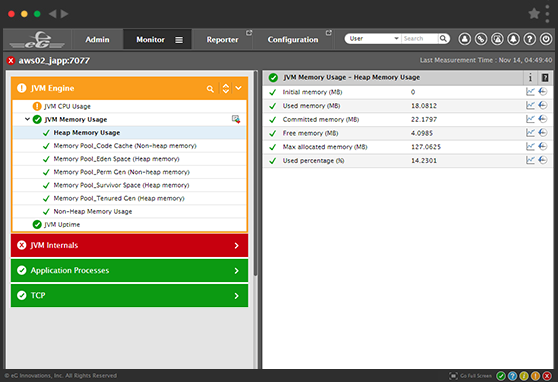Switch to the Monitor tab
This screenshot has height=382, width=558.
[x=150, y=40]
